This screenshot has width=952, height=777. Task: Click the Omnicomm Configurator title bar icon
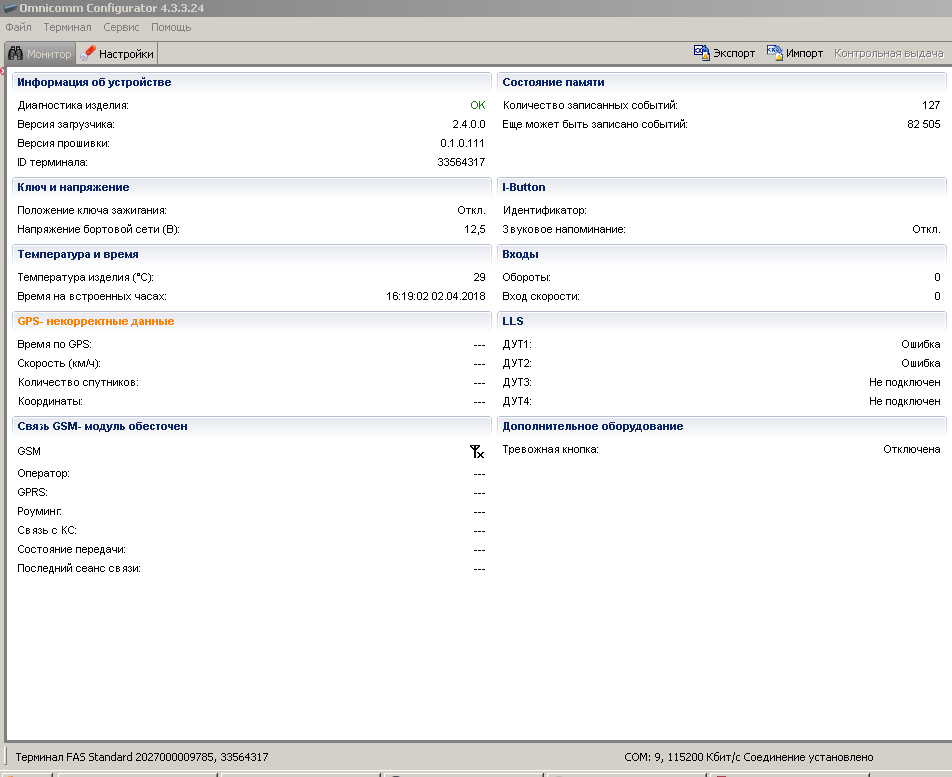[10, 8]
